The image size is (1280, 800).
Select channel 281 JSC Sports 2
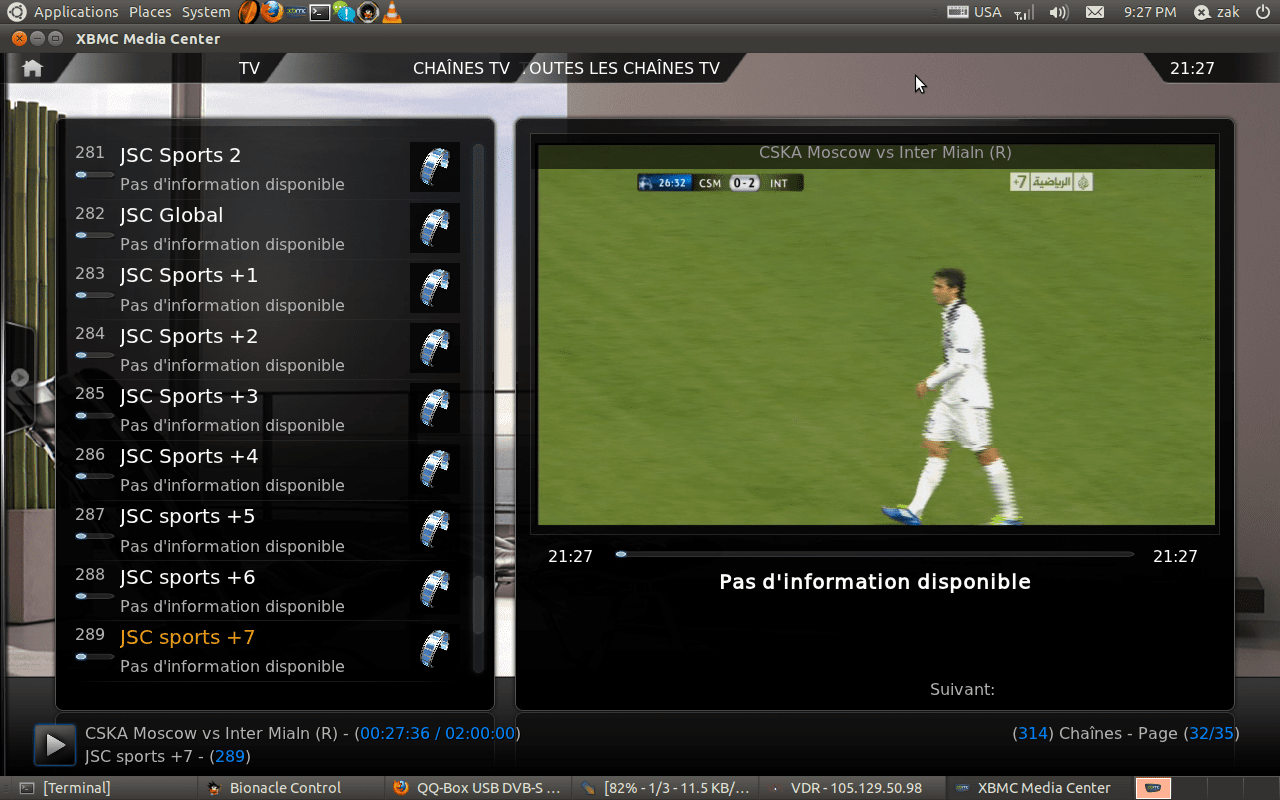tap(267, 168)
